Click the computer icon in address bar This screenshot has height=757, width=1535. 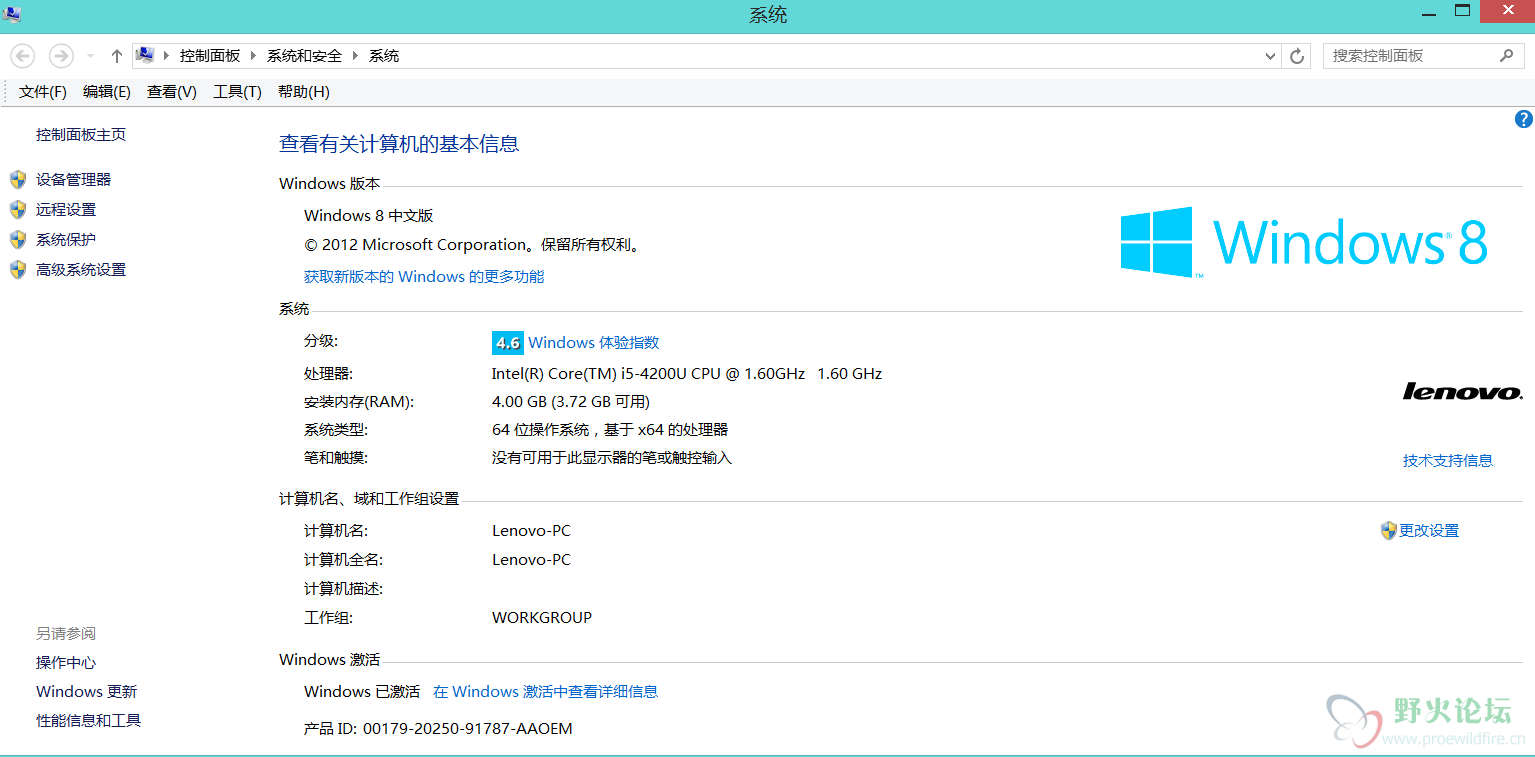pos(145,55)
